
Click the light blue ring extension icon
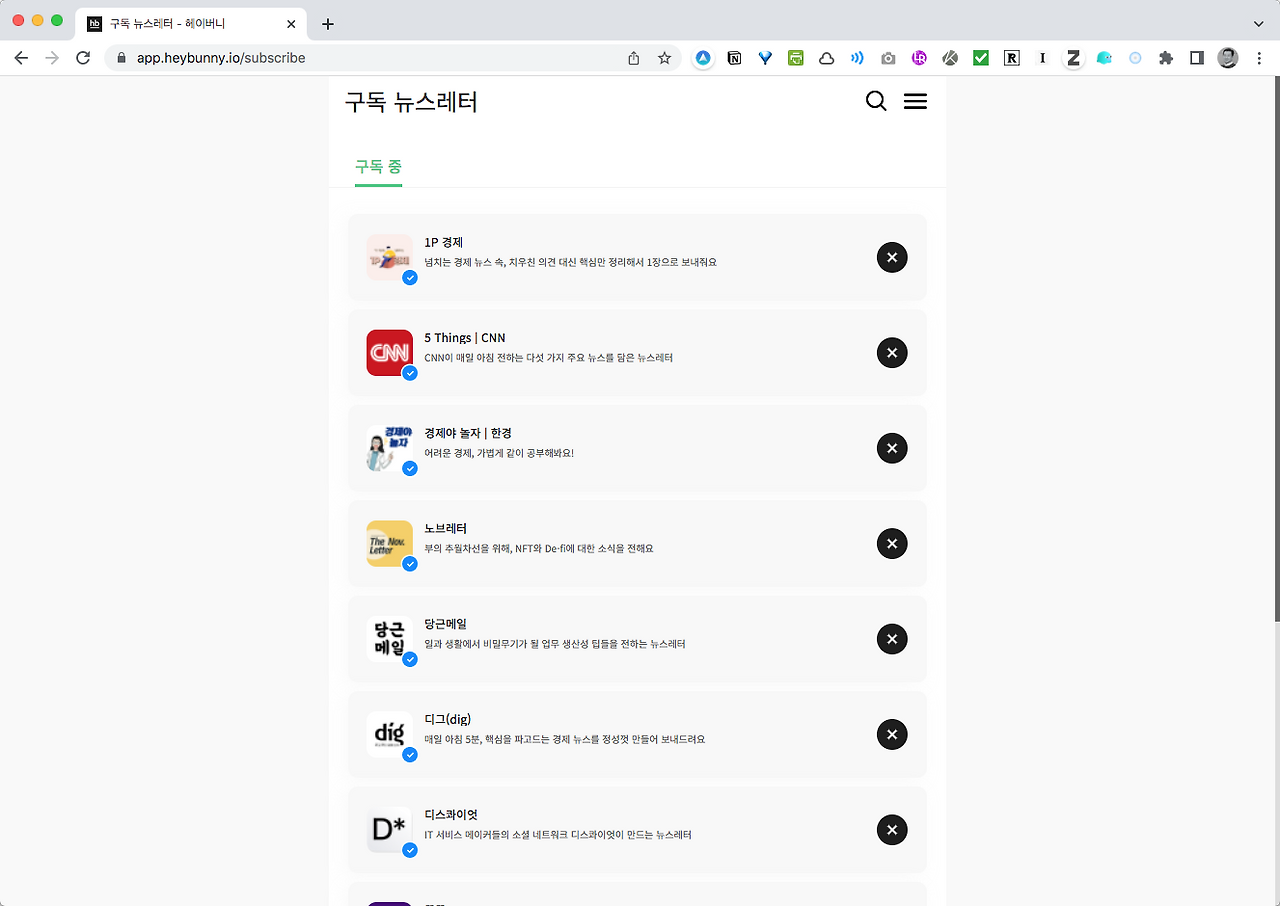coord(1135,58)
